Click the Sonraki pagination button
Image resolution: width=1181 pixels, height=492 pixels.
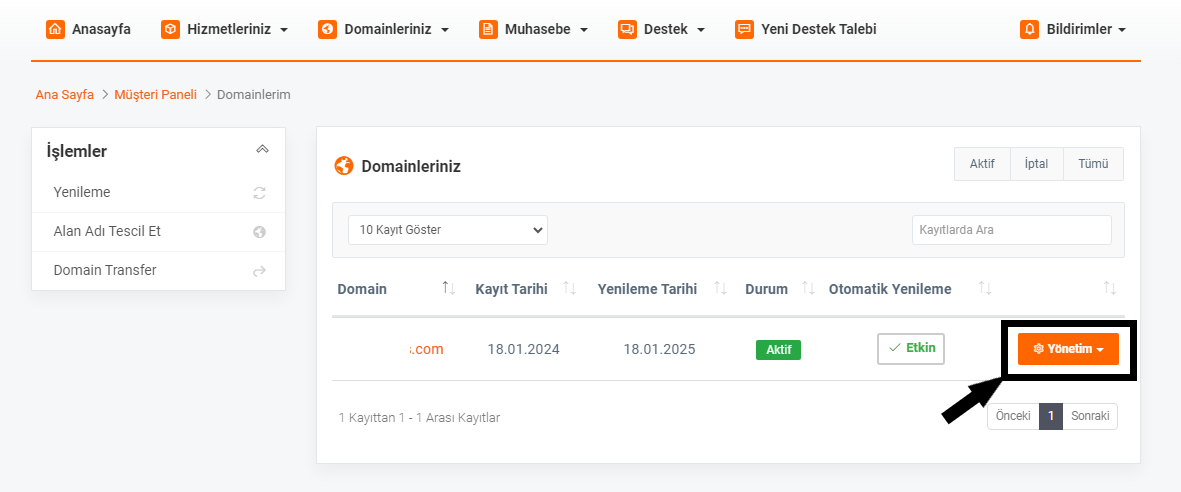1090,417
